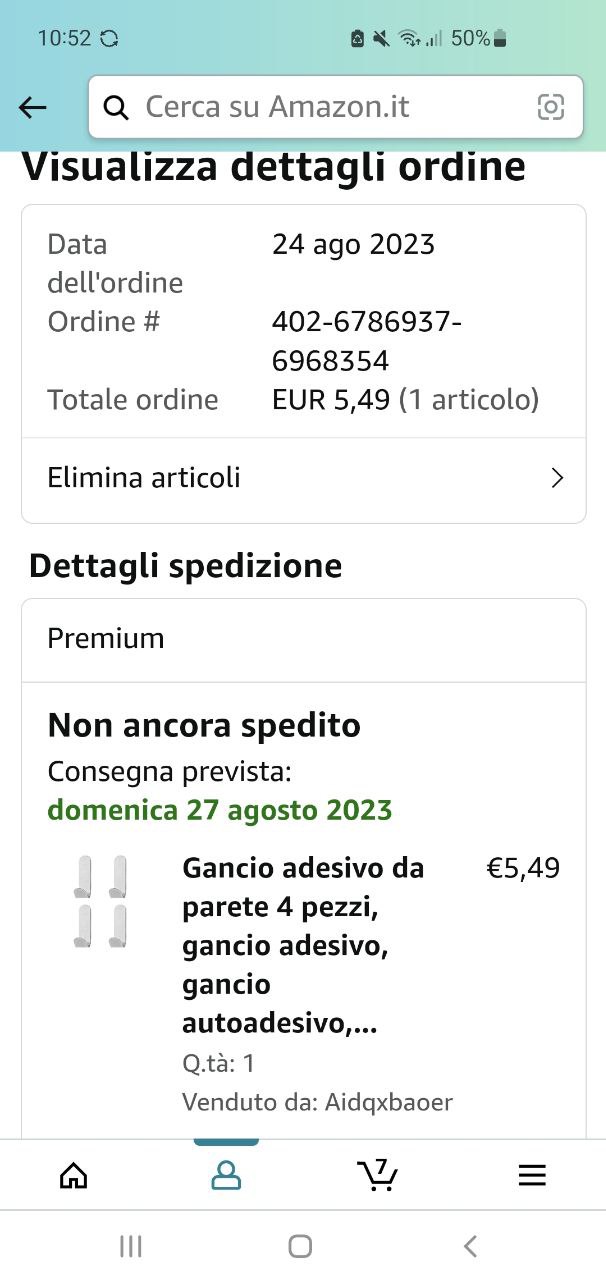The width and height of the screenshot is (606, 1280).
Task: Select the order number 402-6786937-6968354
Action: tap(367, 341)
